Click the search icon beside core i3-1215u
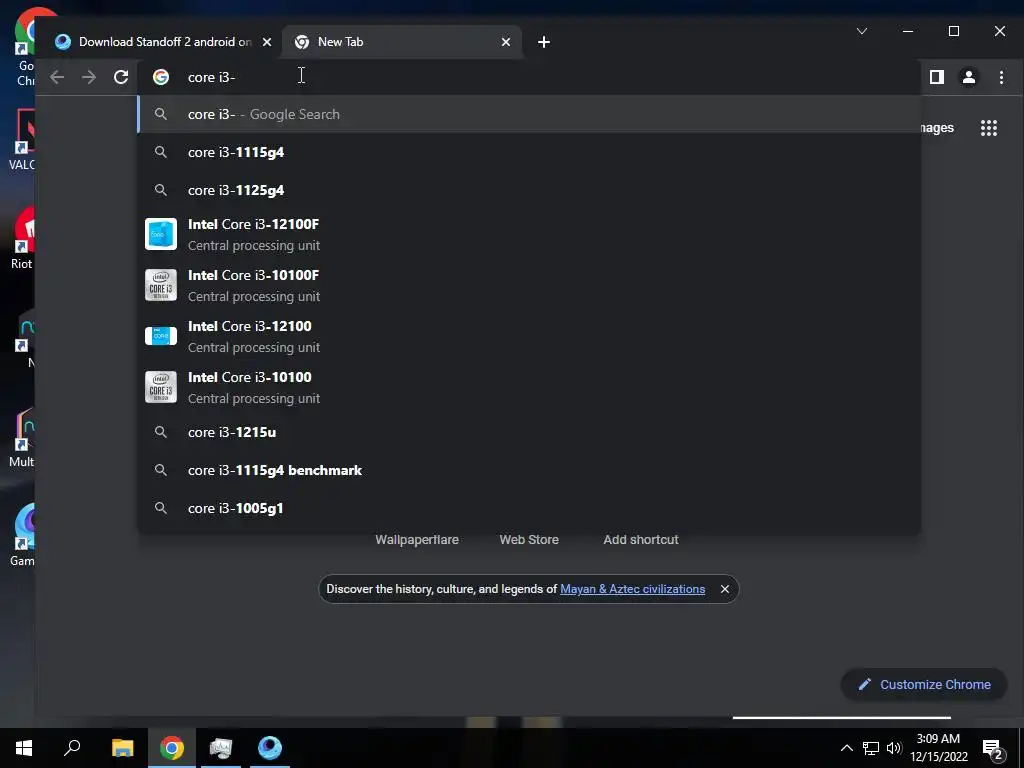Screen dimensions: 1024x768 pyautogui.click(x=161, y=432)
